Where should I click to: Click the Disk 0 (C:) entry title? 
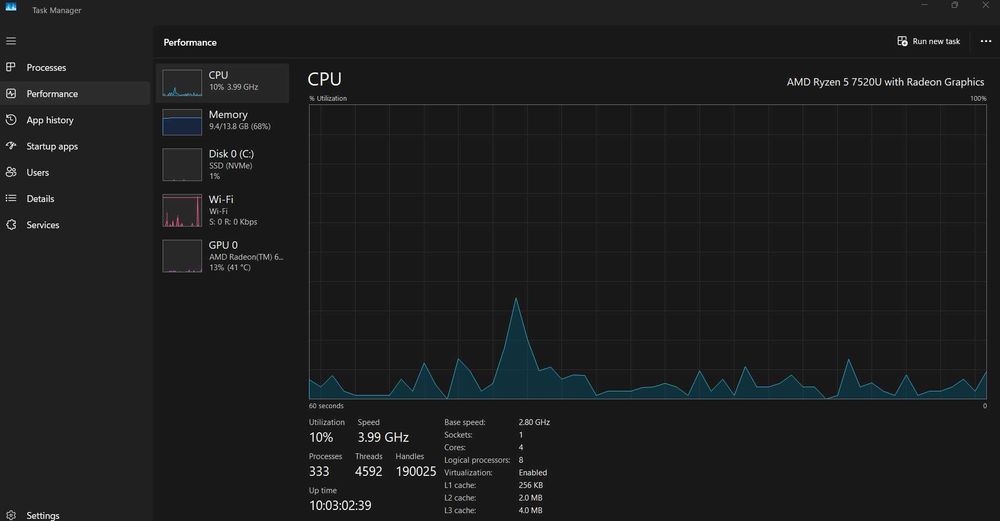tap(231, 154)
